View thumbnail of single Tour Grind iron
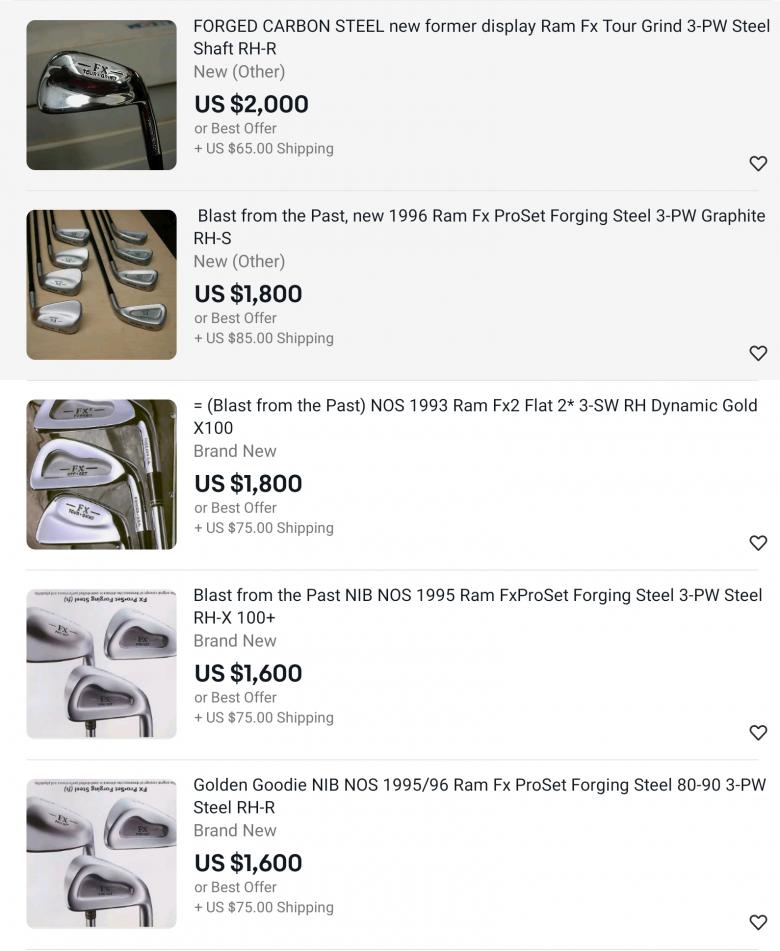The width and height of the screenshot is (780, 951). pyautogui.click(x=101, y=95)
